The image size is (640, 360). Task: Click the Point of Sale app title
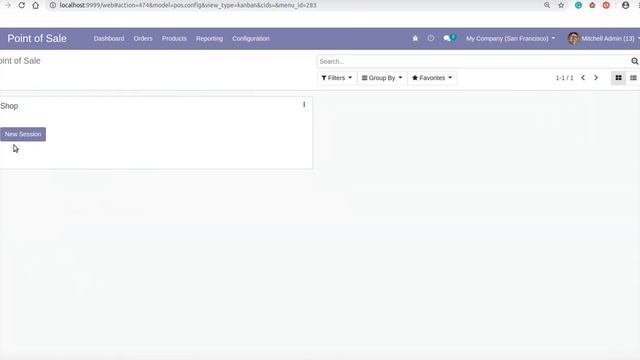pos(37,38)
